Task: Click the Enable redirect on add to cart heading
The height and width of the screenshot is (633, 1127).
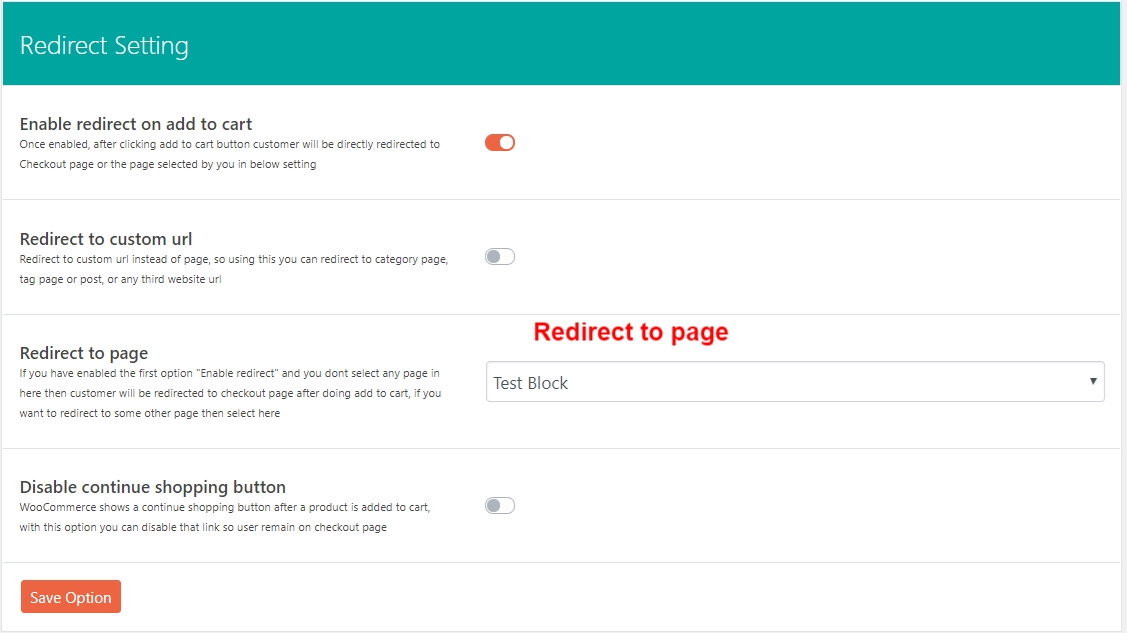Action: 136,124
